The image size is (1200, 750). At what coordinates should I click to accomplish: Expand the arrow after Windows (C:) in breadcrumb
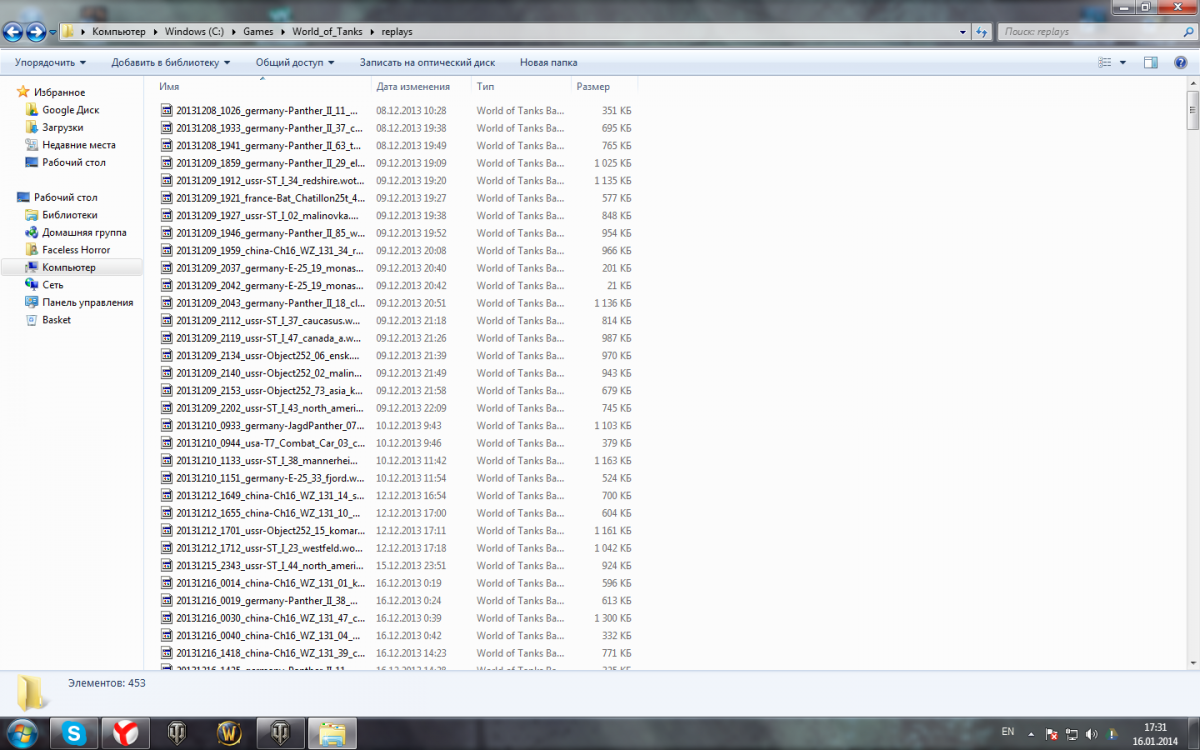[233, 32]
